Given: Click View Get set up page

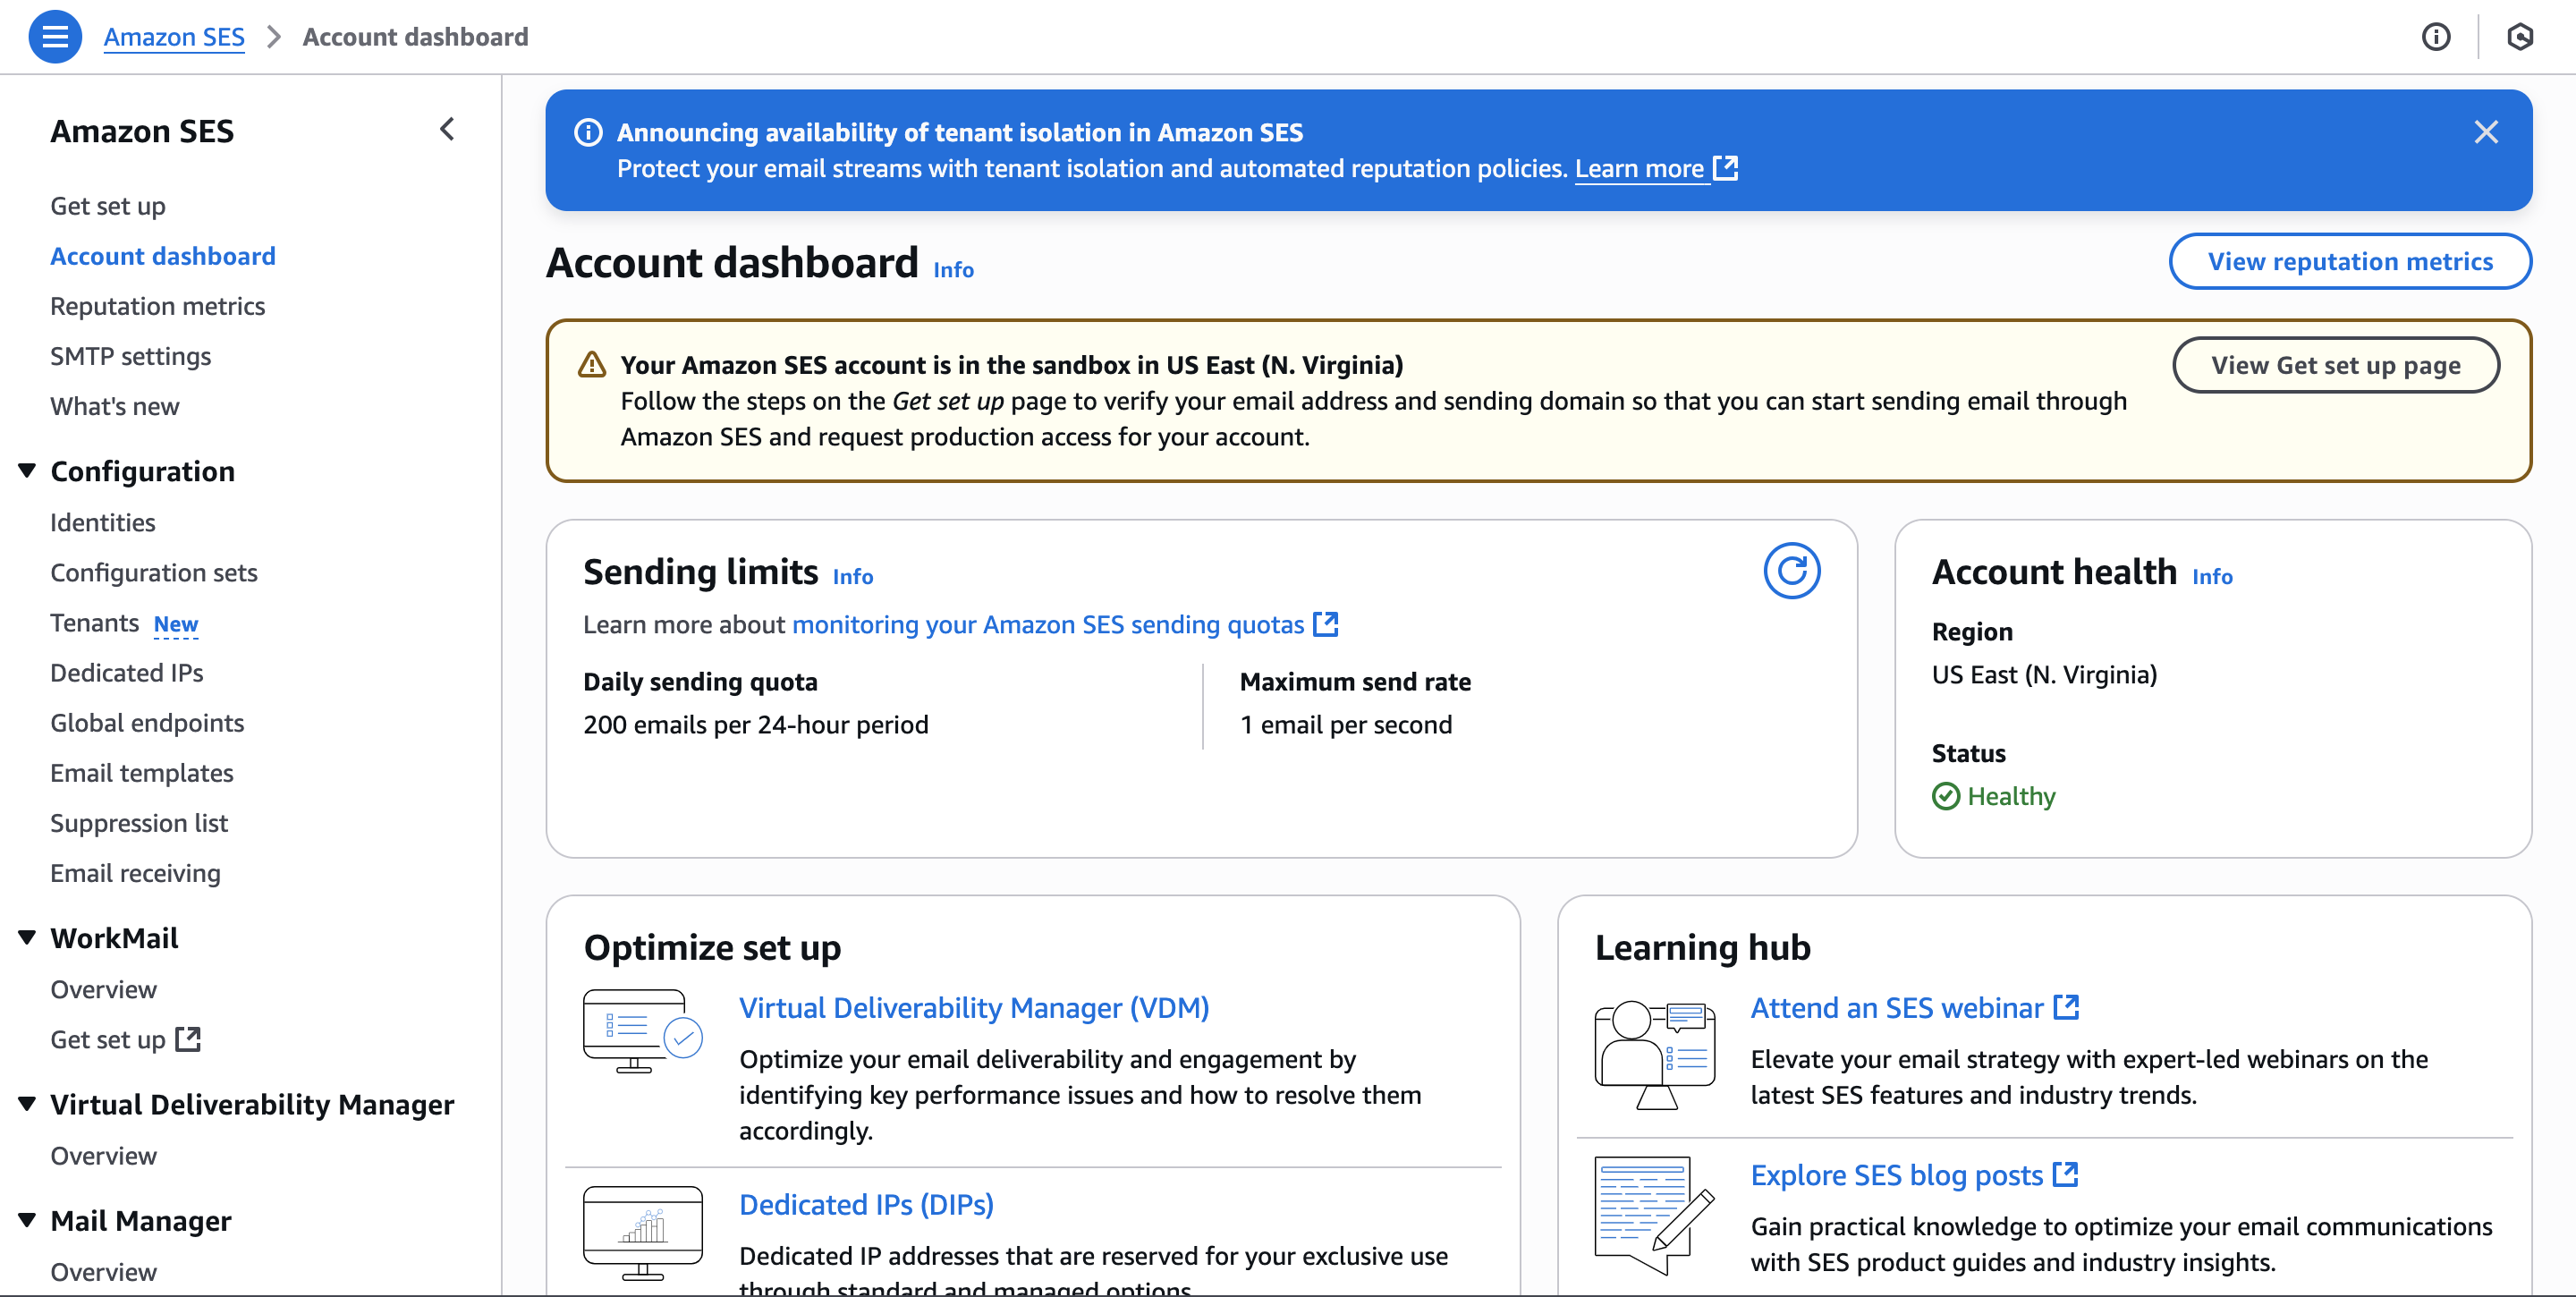Looking at the screenshot, I should [x=2336, y=365].
